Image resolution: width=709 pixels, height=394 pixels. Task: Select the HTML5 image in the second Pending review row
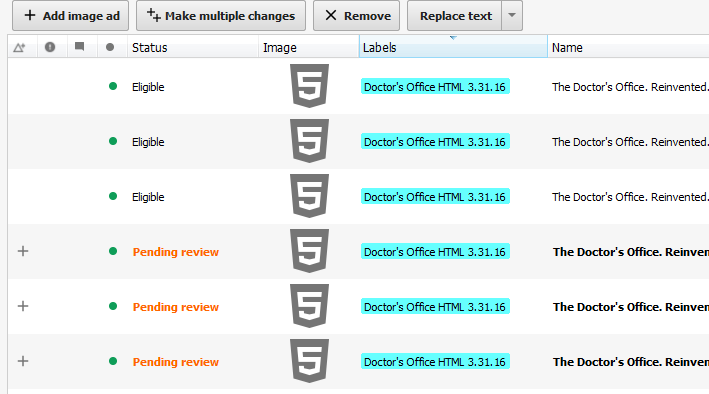[310, 306]
